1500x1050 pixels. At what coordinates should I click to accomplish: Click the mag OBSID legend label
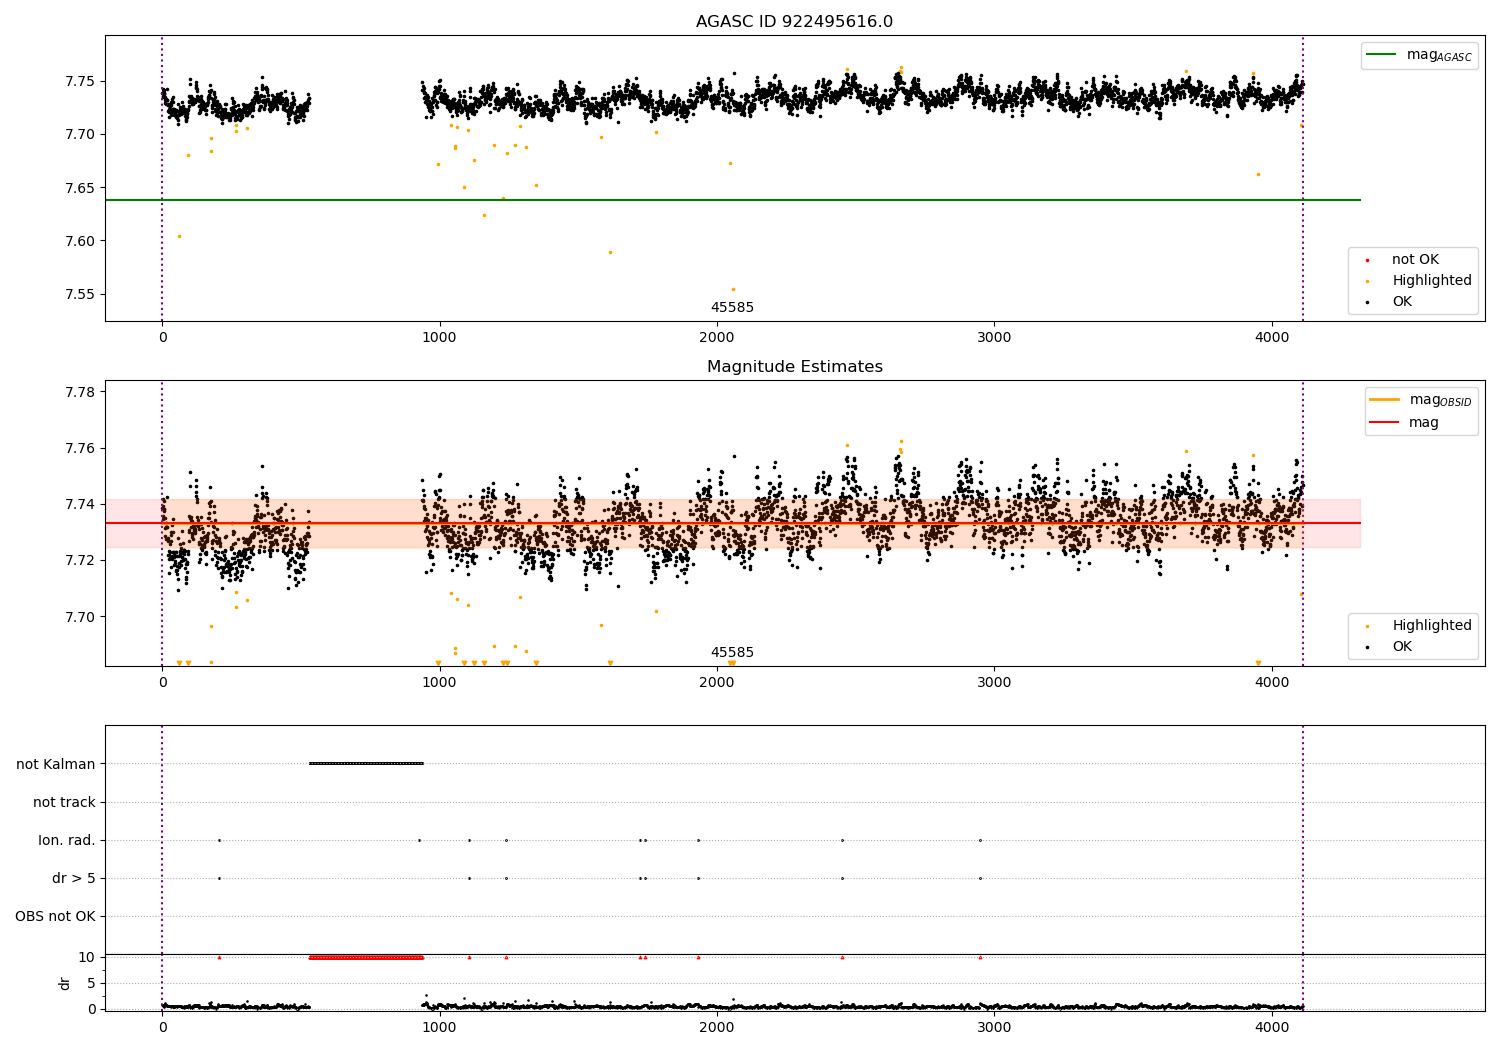tap(1440, 400)
